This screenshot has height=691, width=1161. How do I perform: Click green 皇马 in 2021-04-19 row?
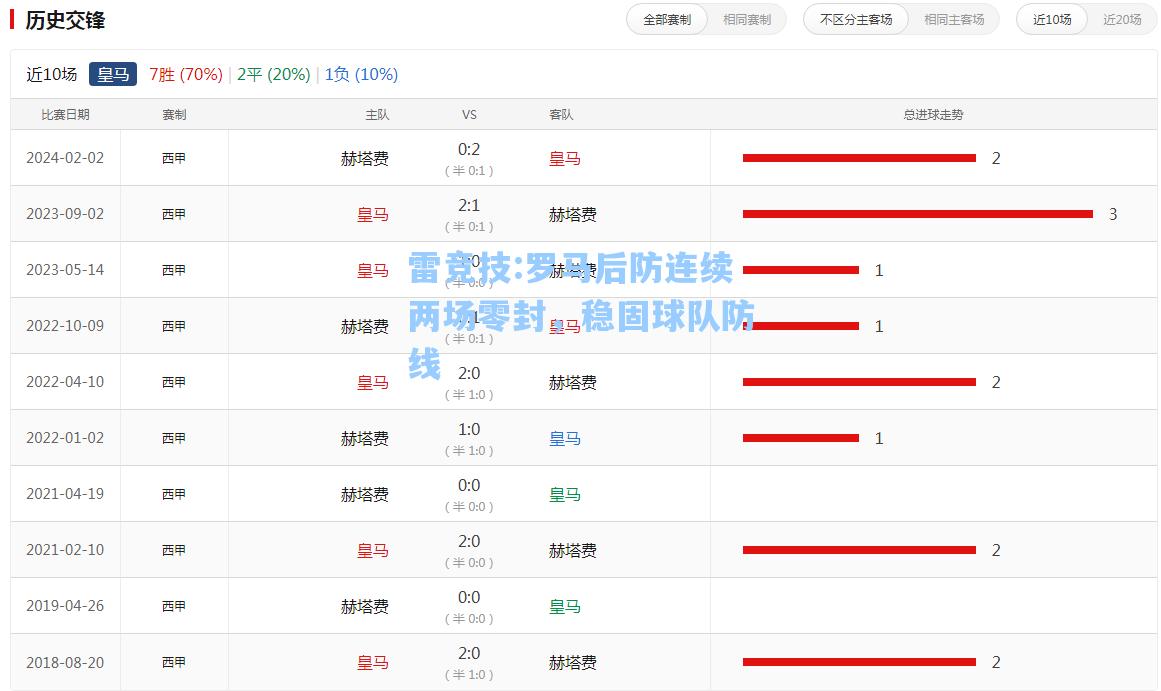click(564, 495)
